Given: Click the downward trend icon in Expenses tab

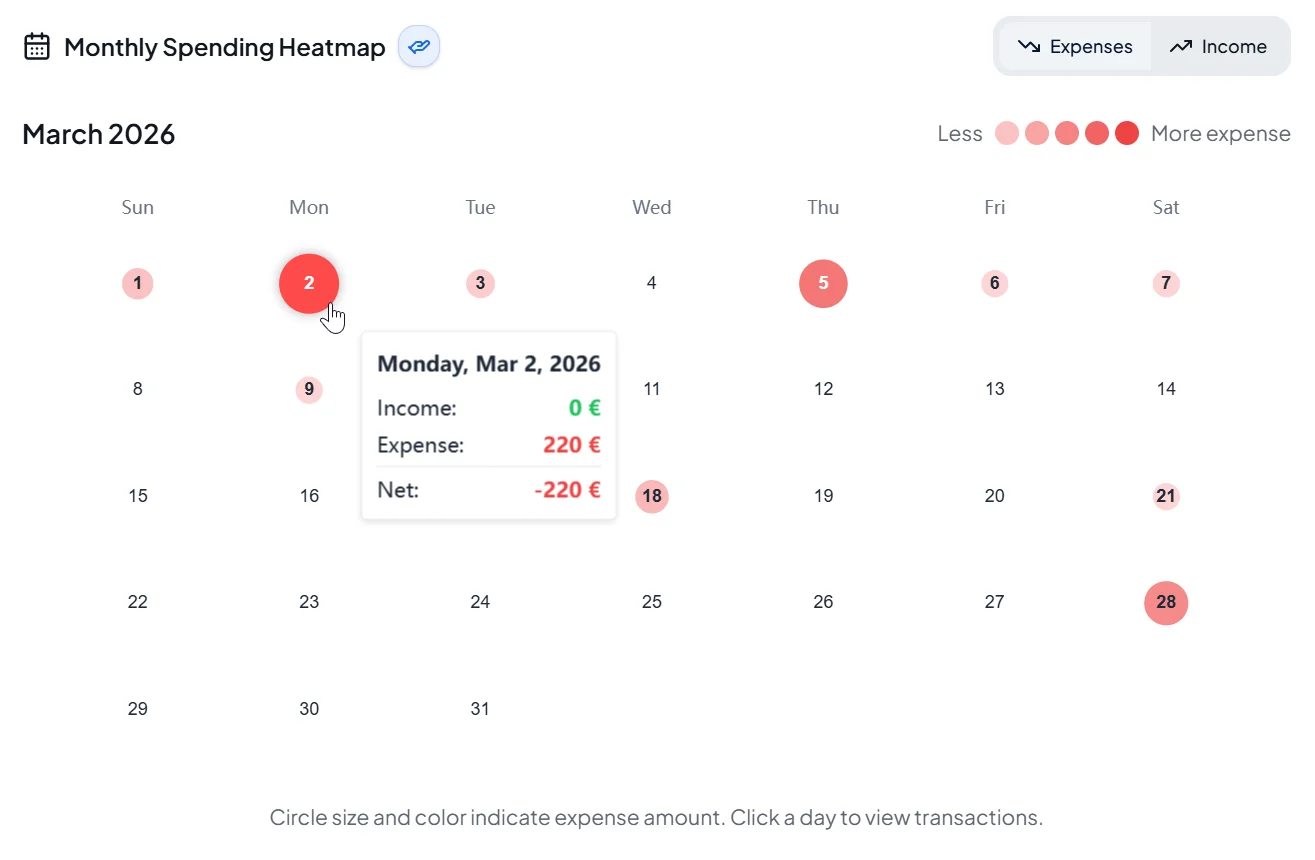Looking at the screenshot, I should [x=1028, y=46].
